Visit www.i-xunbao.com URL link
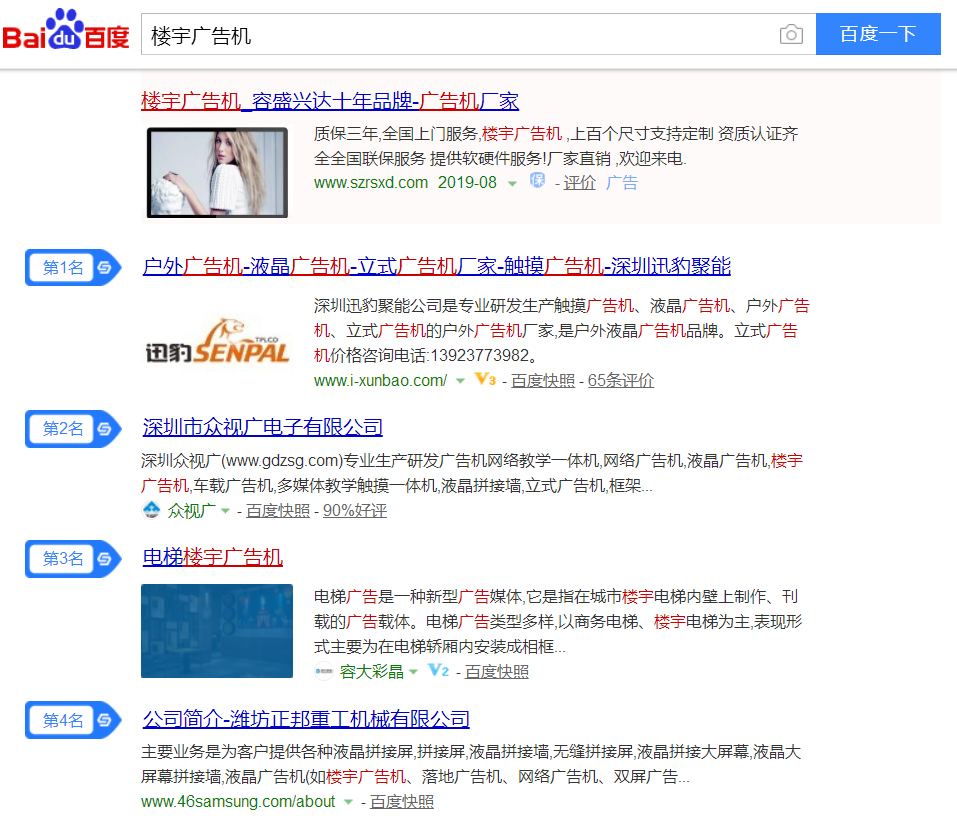957x830 pixels. (380, 380)
